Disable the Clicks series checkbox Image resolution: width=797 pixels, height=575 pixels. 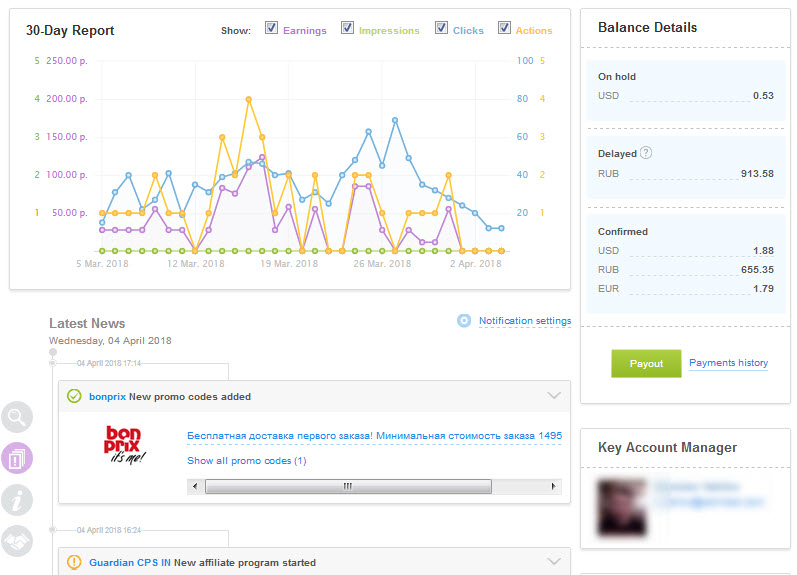(441, 28)
